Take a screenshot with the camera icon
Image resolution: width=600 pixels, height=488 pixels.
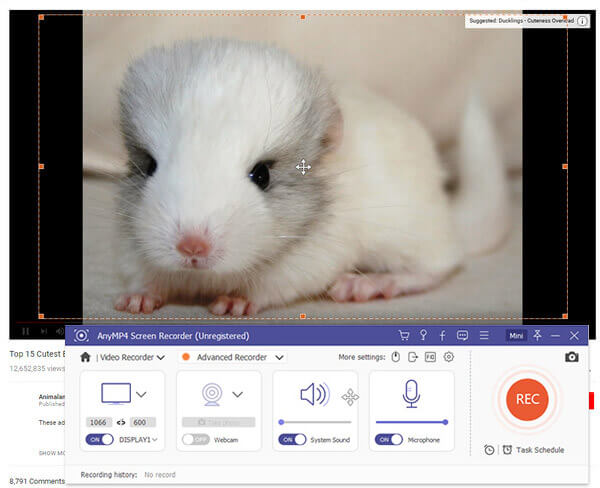pyautogui.click(x=572, y=357)
